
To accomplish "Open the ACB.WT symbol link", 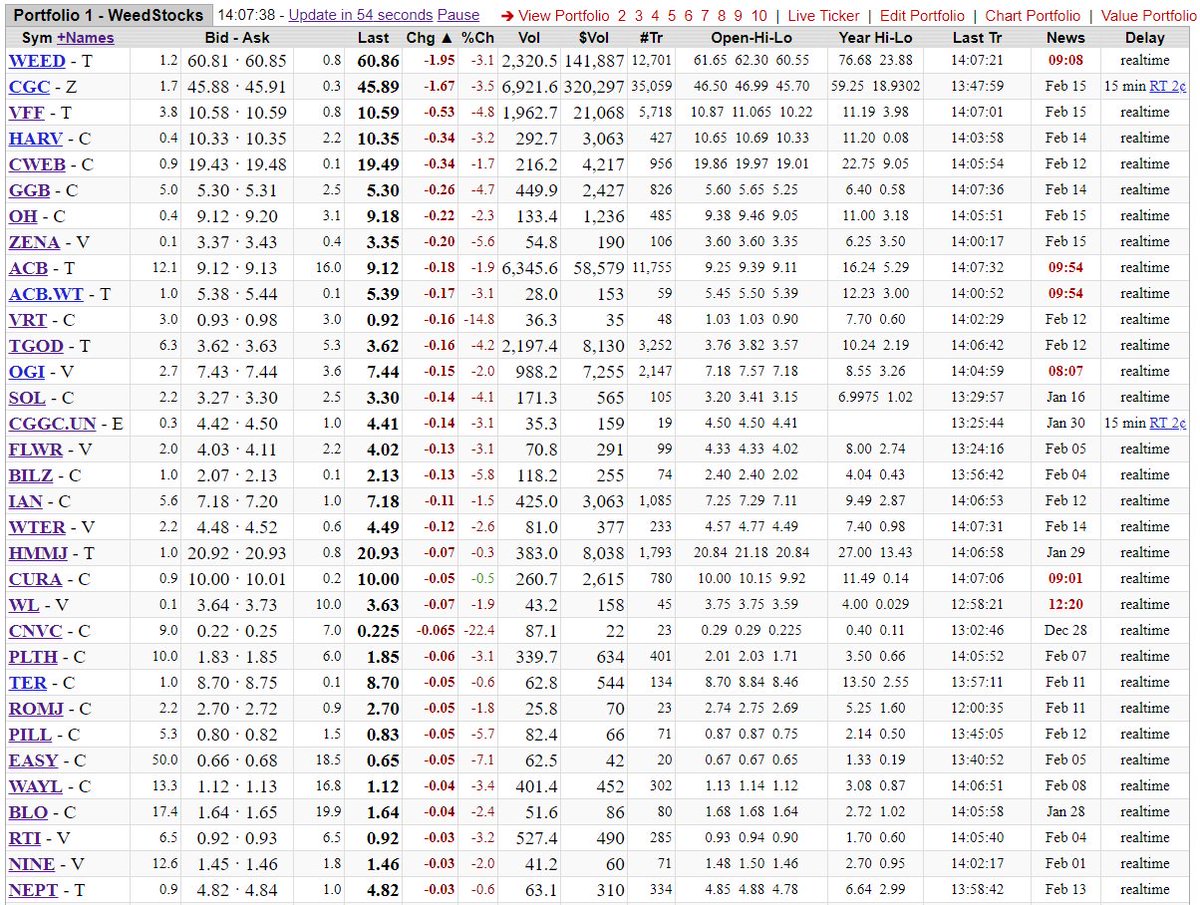I will pos(47,294).
